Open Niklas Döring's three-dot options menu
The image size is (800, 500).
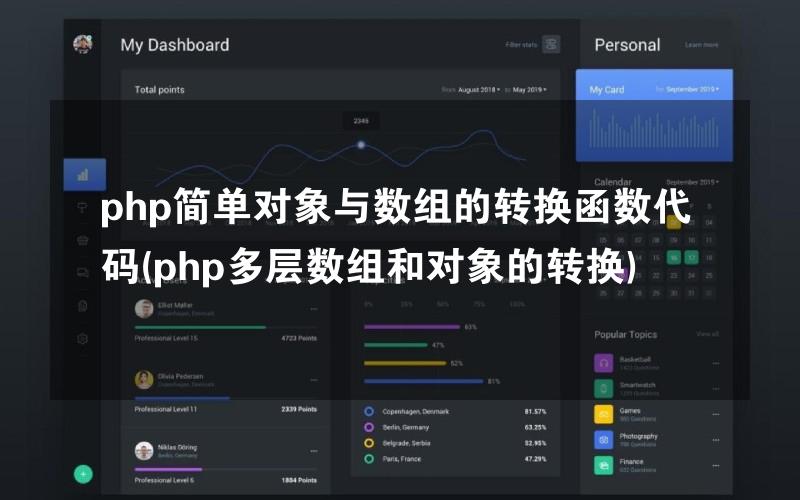313,450
